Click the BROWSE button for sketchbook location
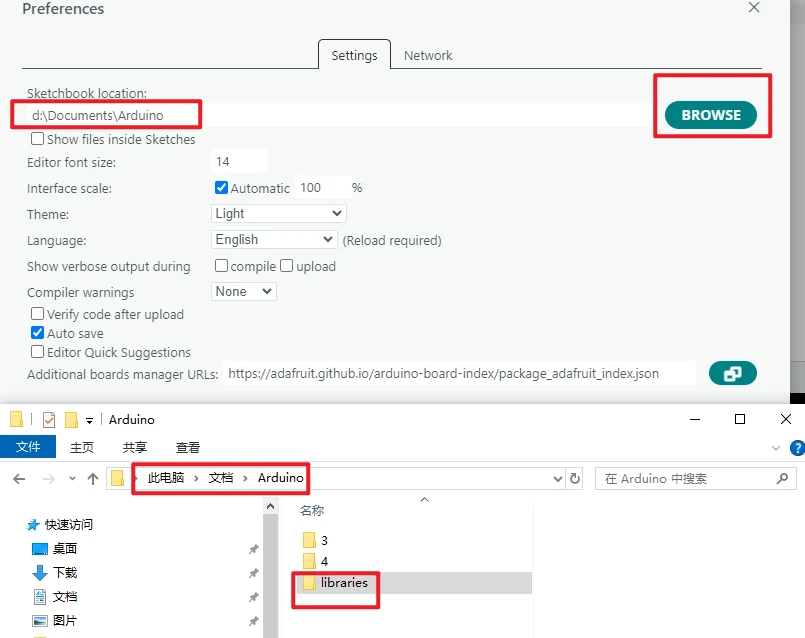 [x=711, y=115]
